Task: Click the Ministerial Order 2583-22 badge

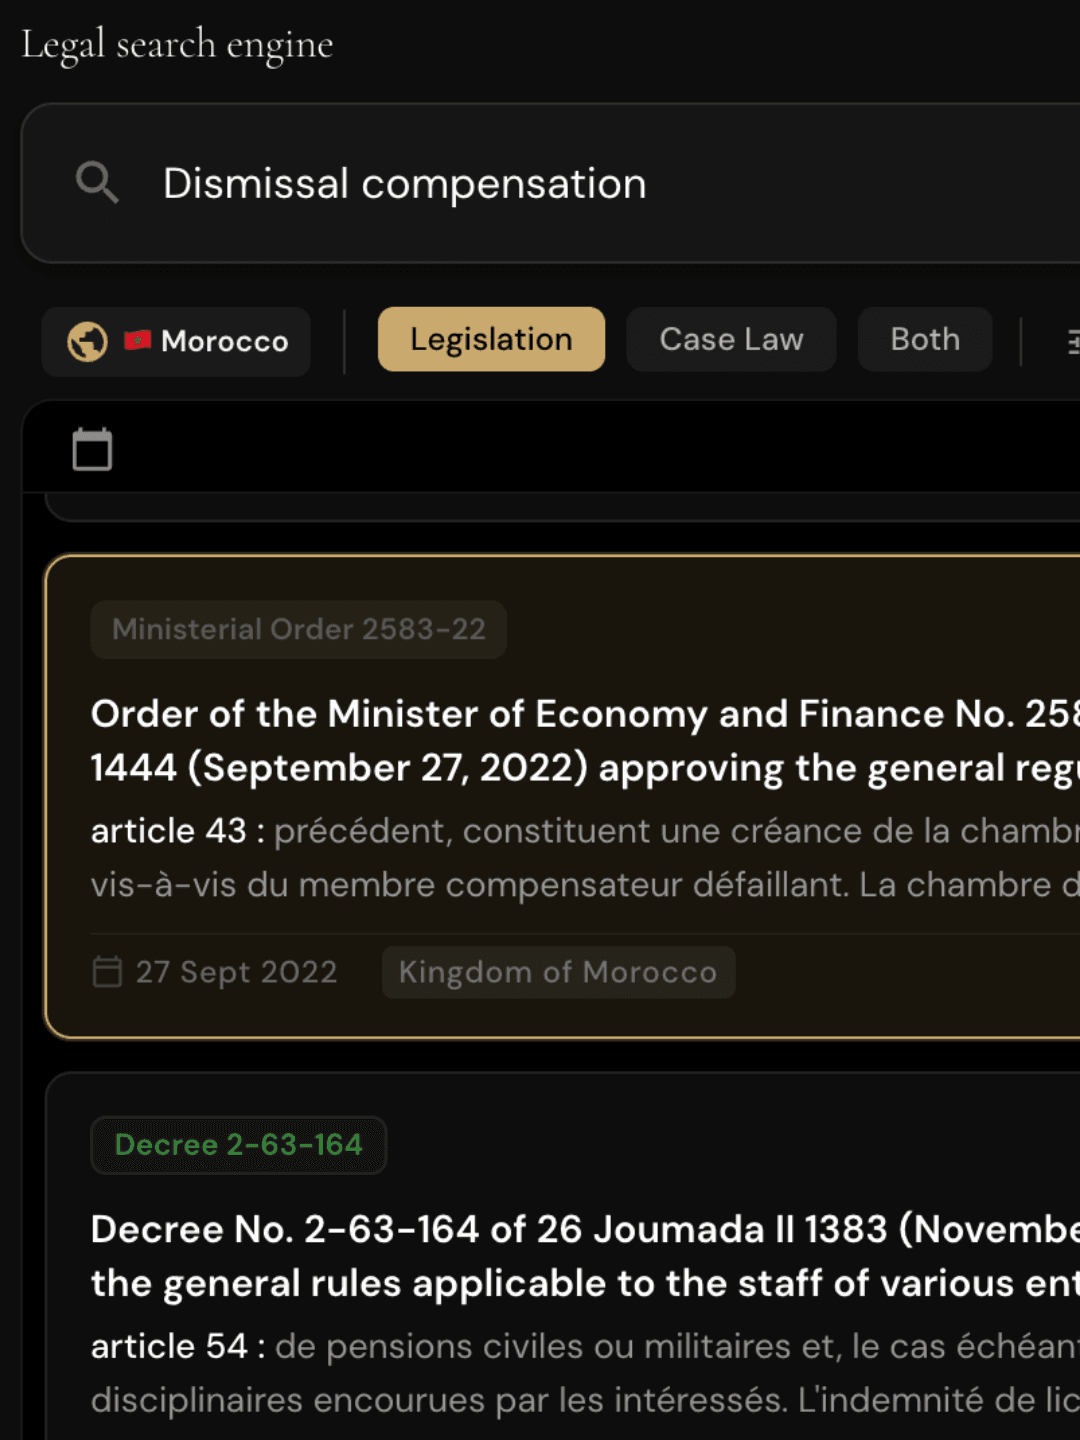Action: coord(298,629)
